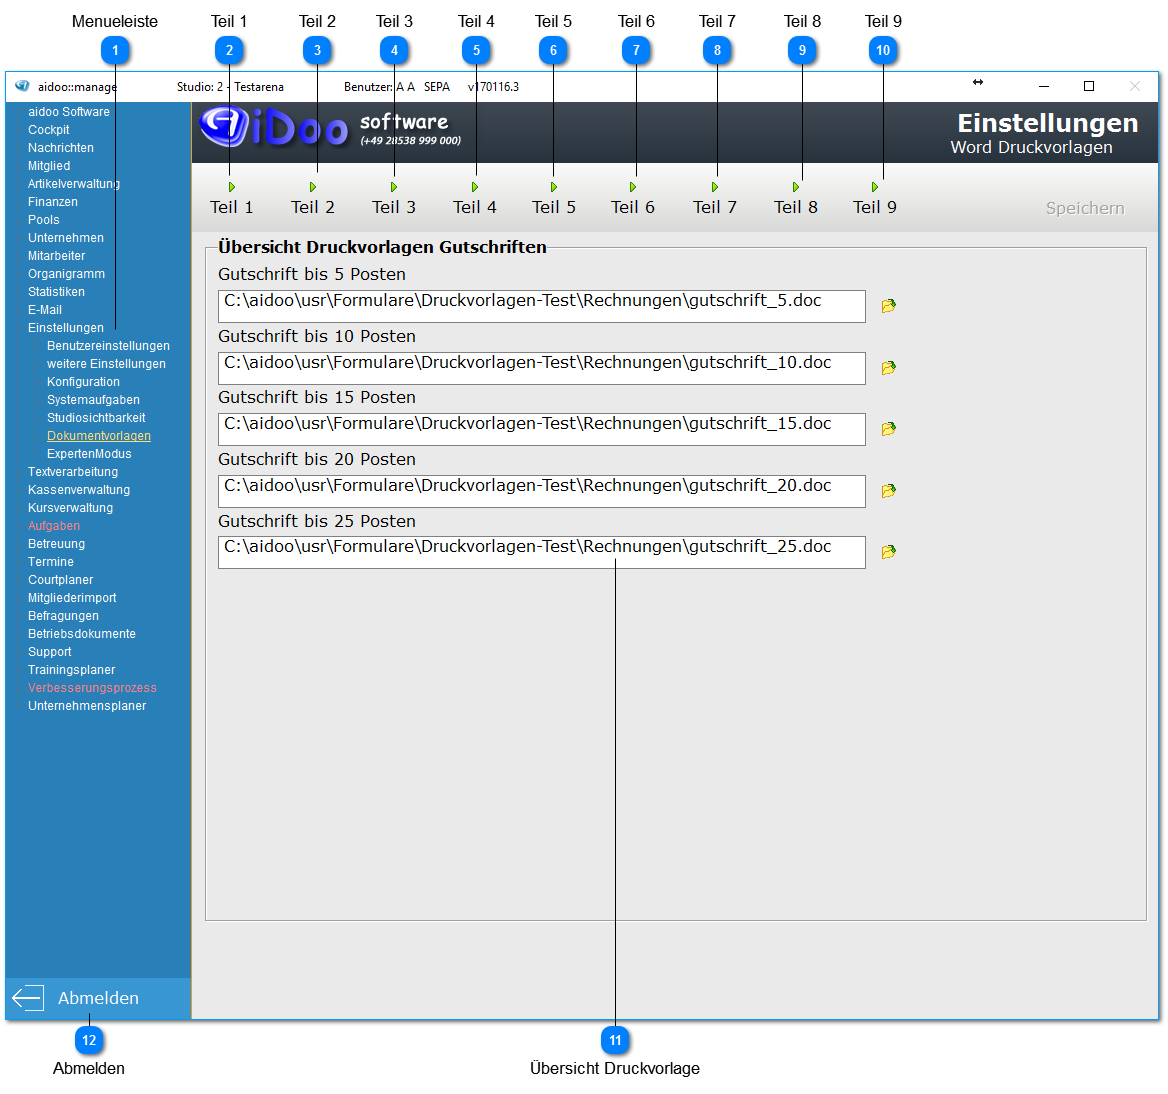Viewport: 1168px width, 1094px height.
Task: Go to the Teil 8 tab
Action: [x=796, y=200]
